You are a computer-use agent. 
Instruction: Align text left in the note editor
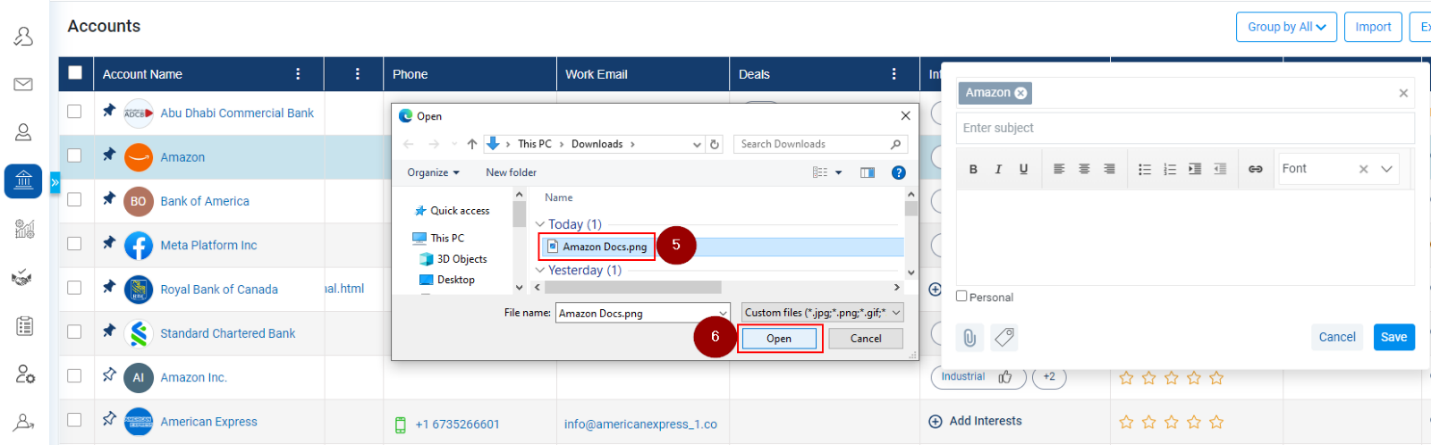pos(1059,169)
